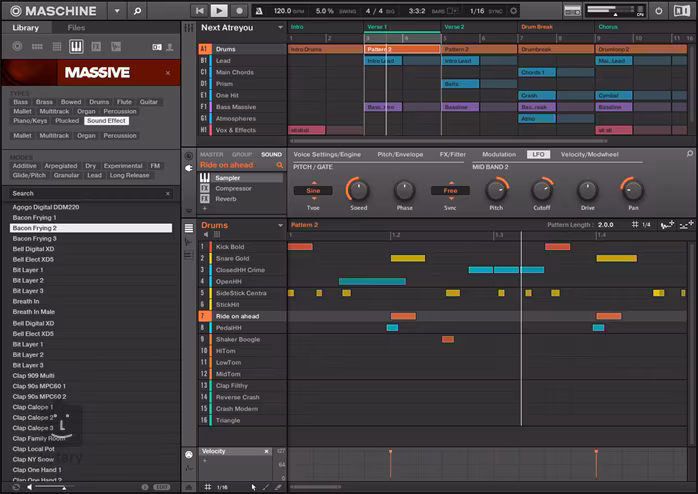Select the Bass type tag
Image resolution: width=698 pixels, height=494 pixels.
click(x=20, y=102)
